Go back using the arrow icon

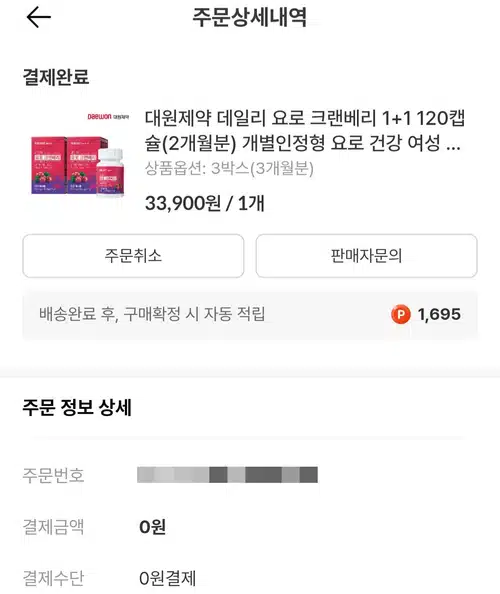point(39,17)
